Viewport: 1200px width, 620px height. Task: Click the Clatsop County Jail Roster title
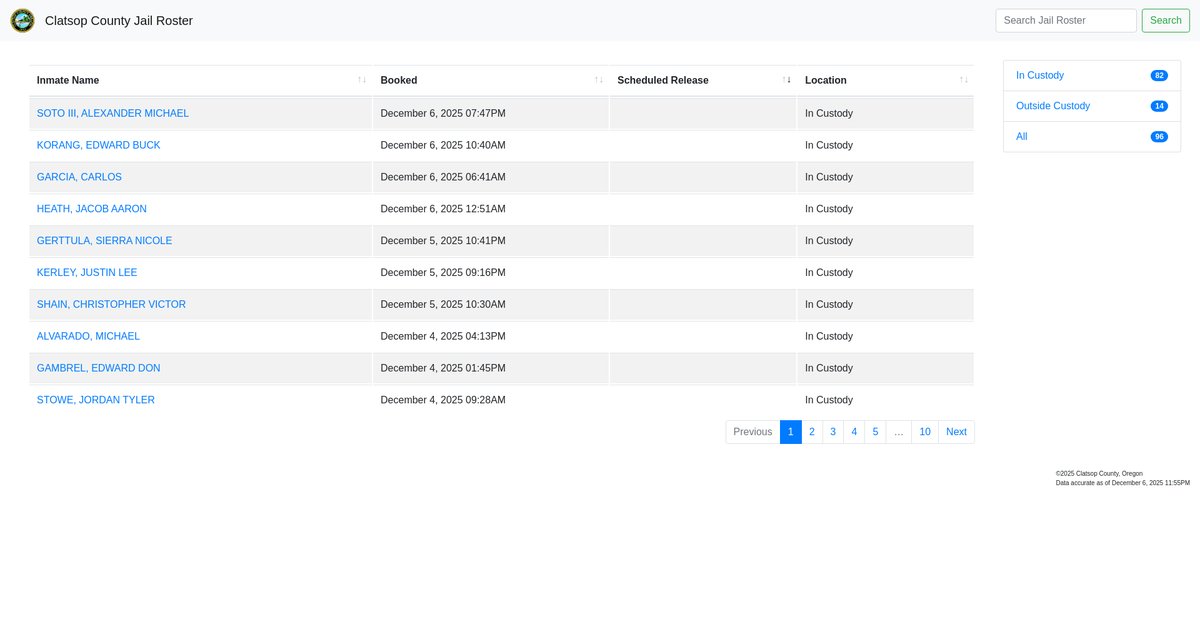(119, 20)
